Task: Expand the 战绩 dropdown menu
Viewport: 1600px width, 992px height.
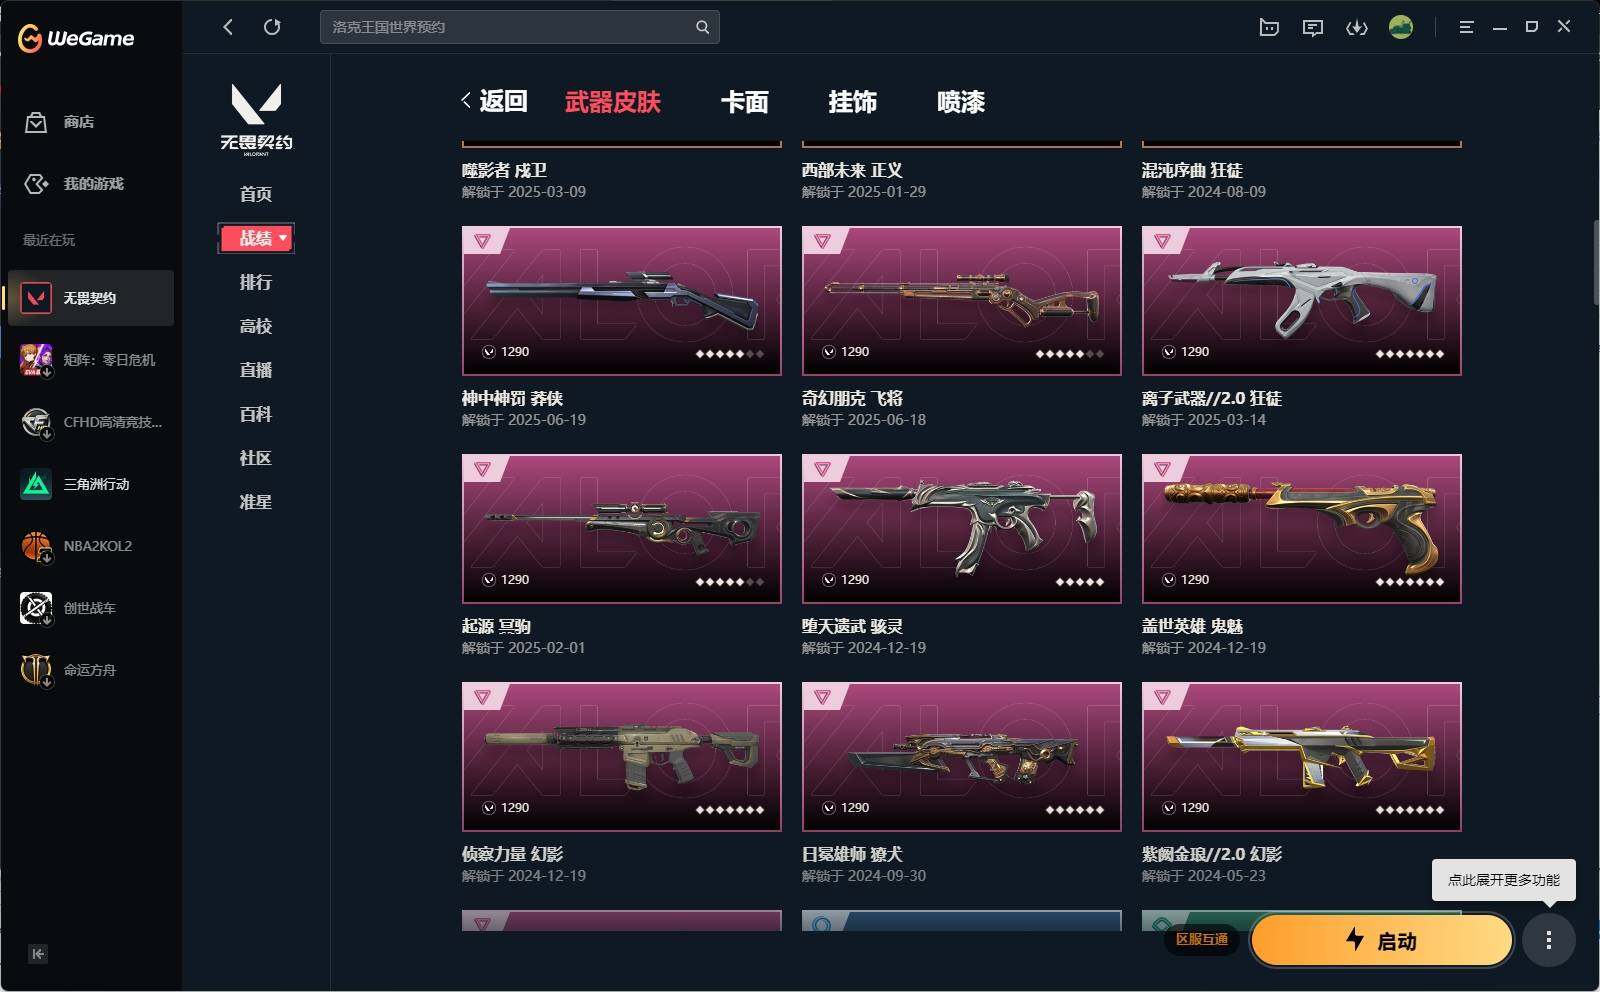Action: coord(256,238)
